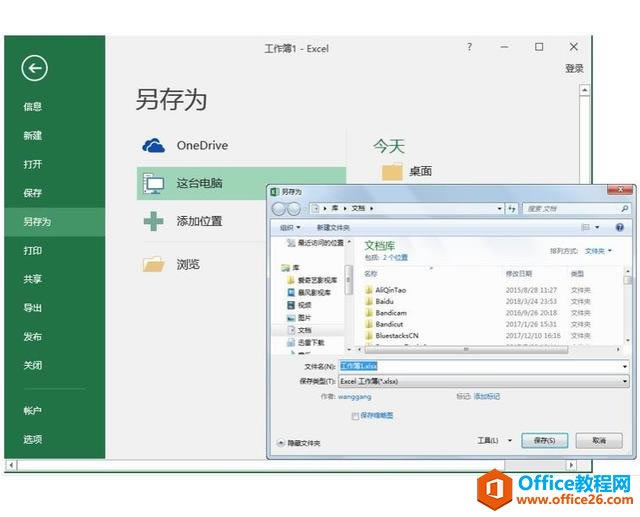Open 发布 in backstage menu

click(x=33, y=337)
